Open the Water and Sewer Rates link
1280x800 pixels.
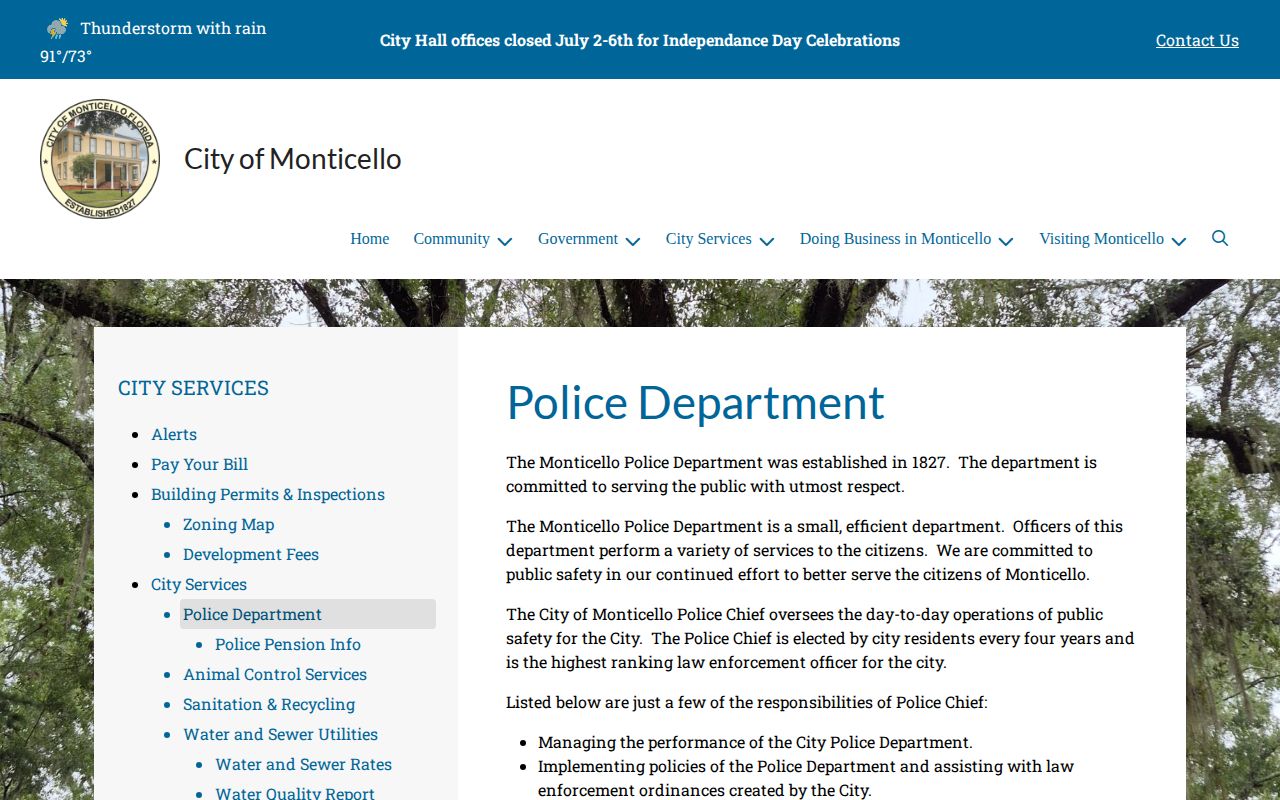tap(304, 764)
